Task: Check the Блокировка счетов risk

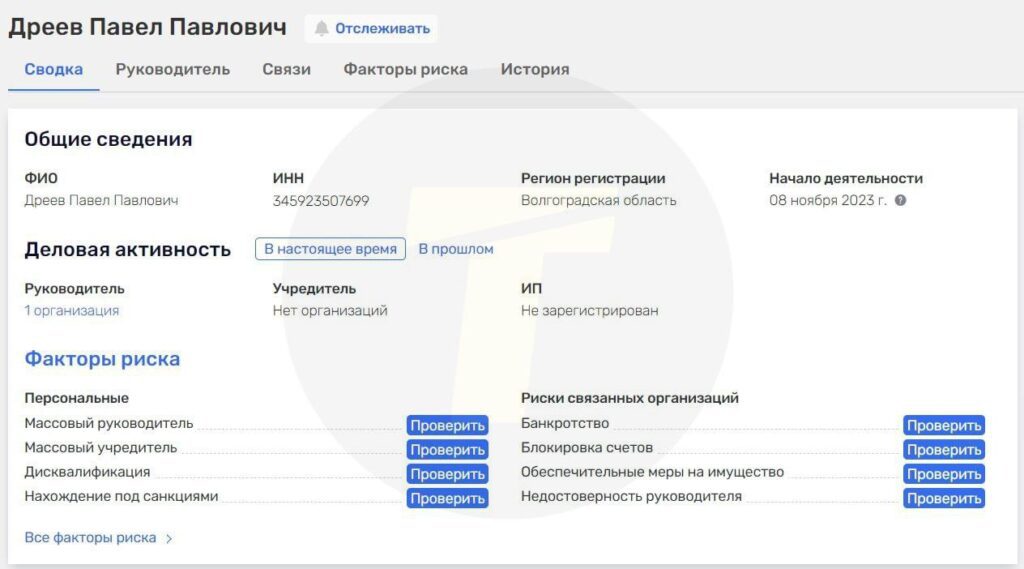Action: pos(943,450)
